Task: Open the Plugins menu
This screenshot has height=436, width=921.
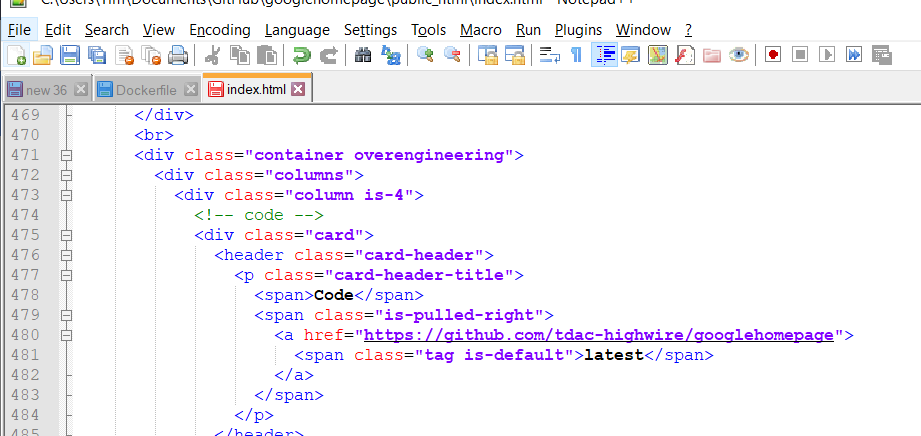Action: pos(579,29)
